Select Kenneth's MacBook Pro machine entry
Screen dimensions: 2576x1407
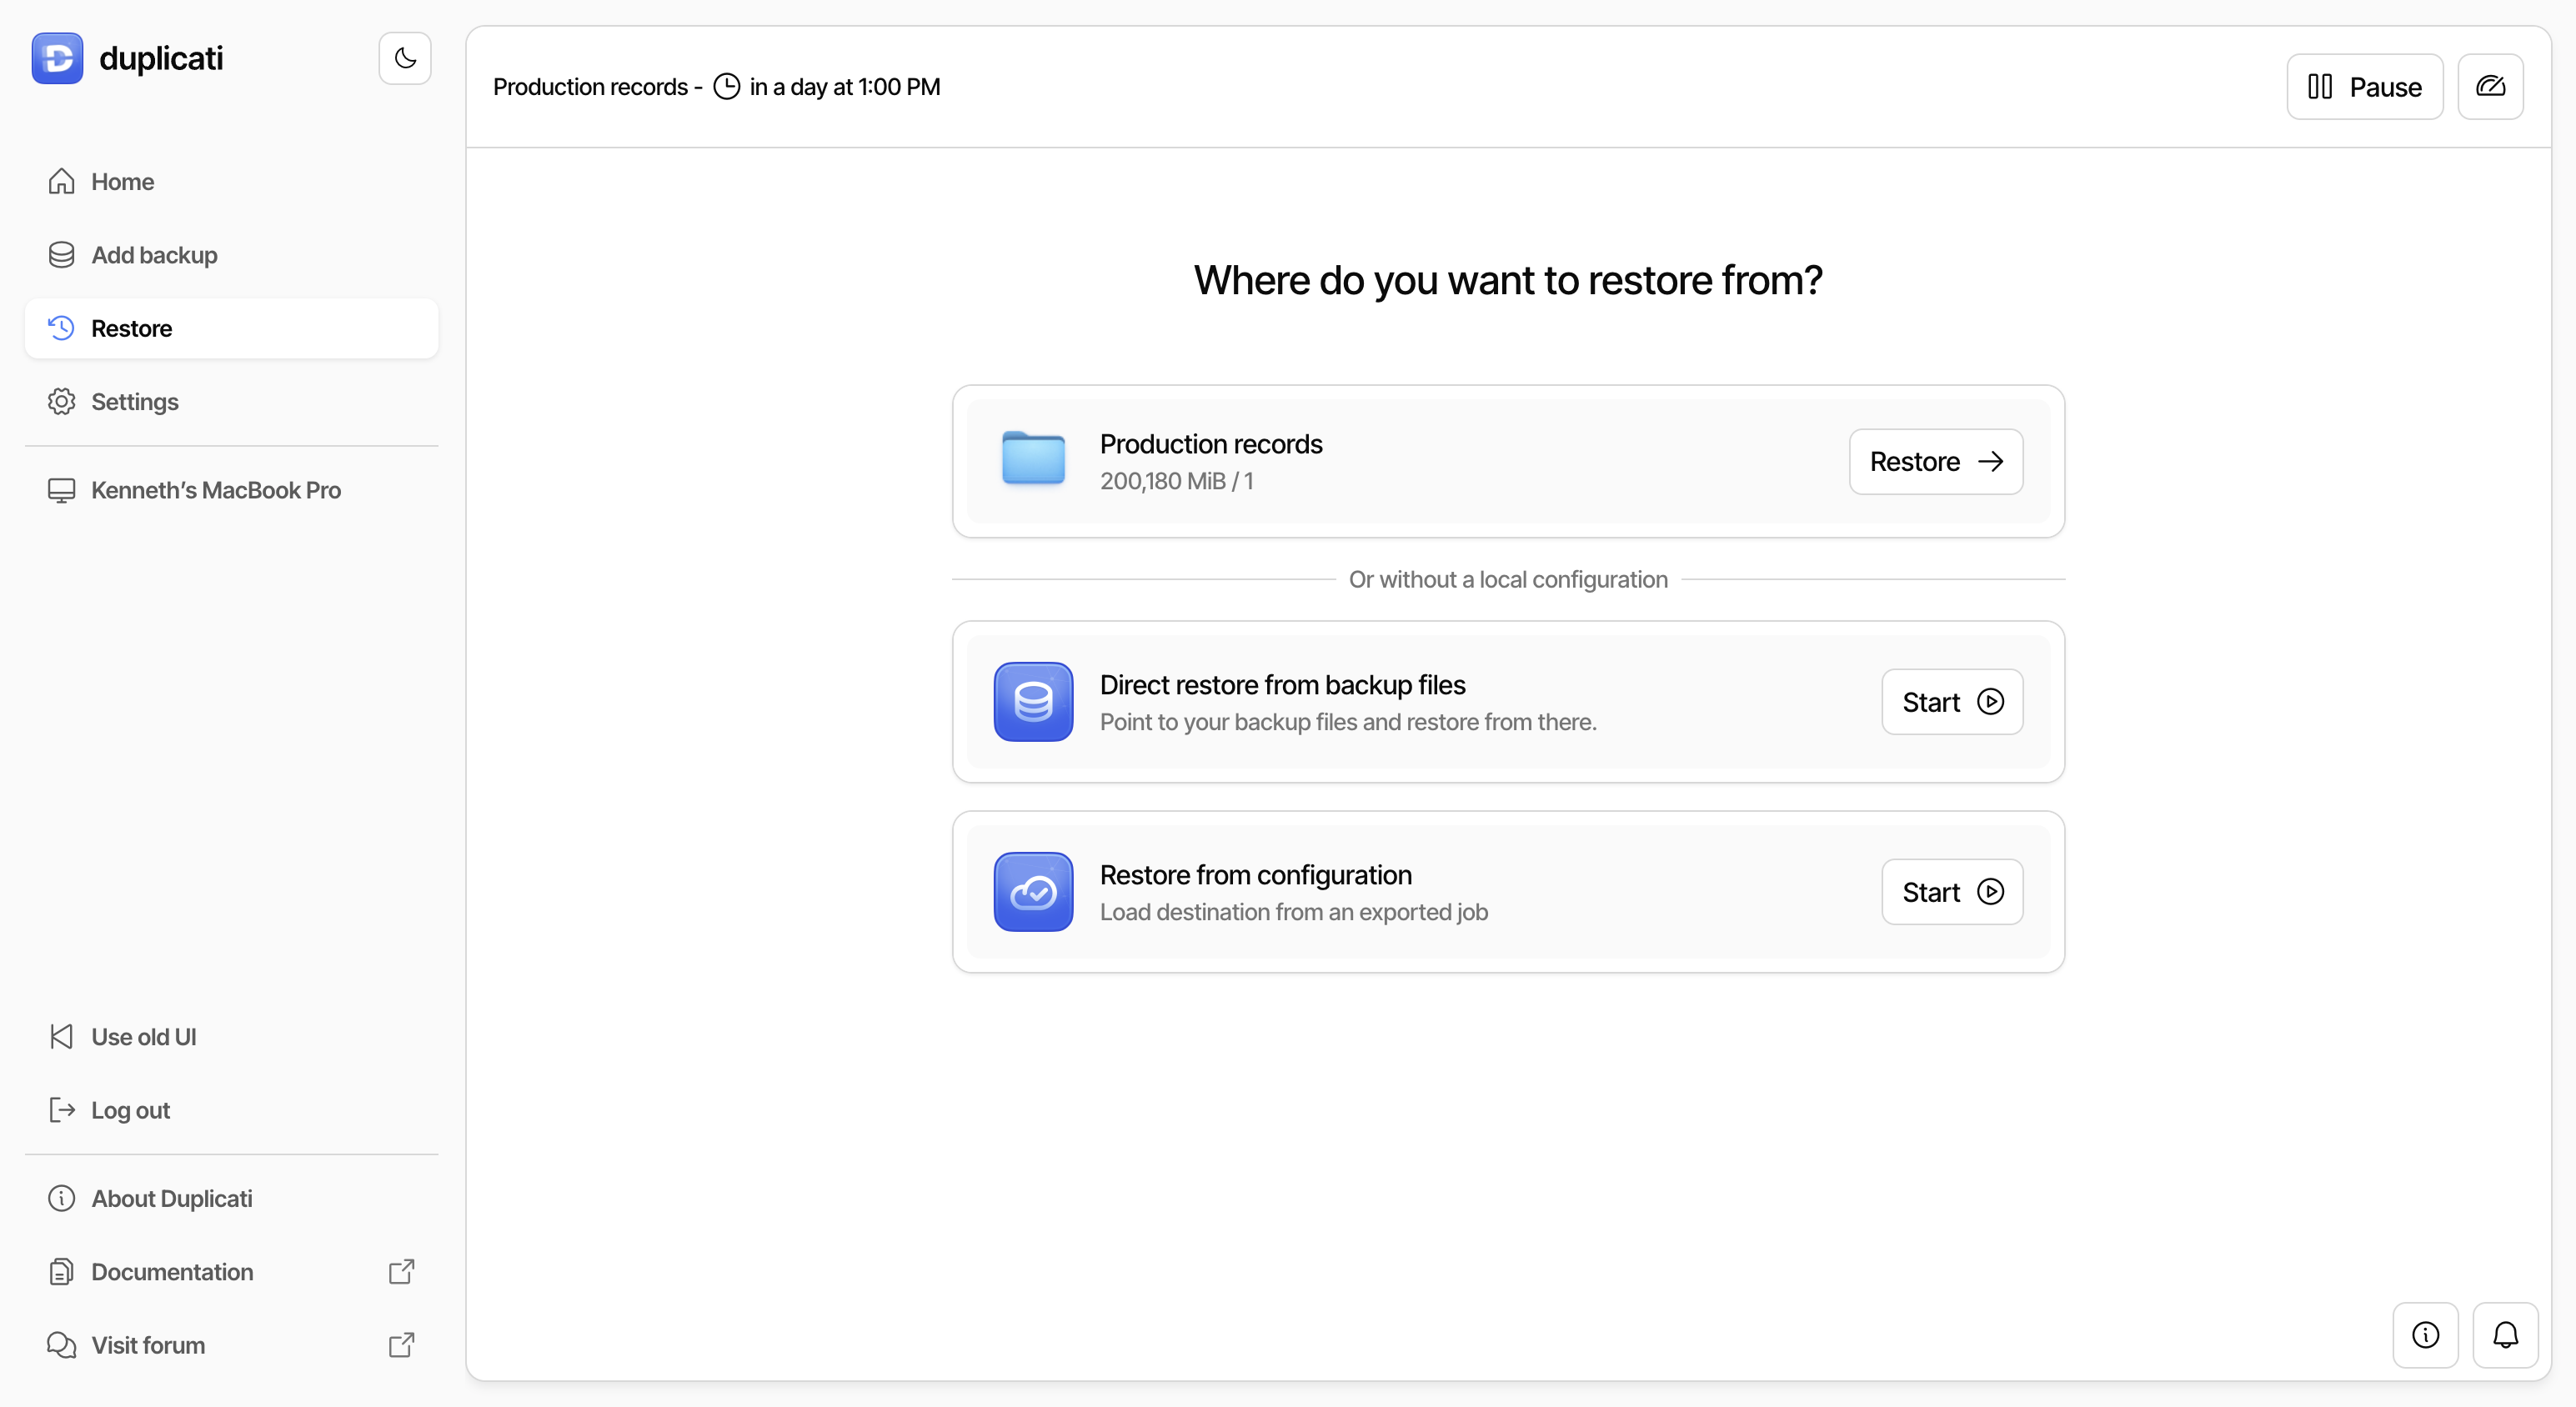(x=215, y=489)
